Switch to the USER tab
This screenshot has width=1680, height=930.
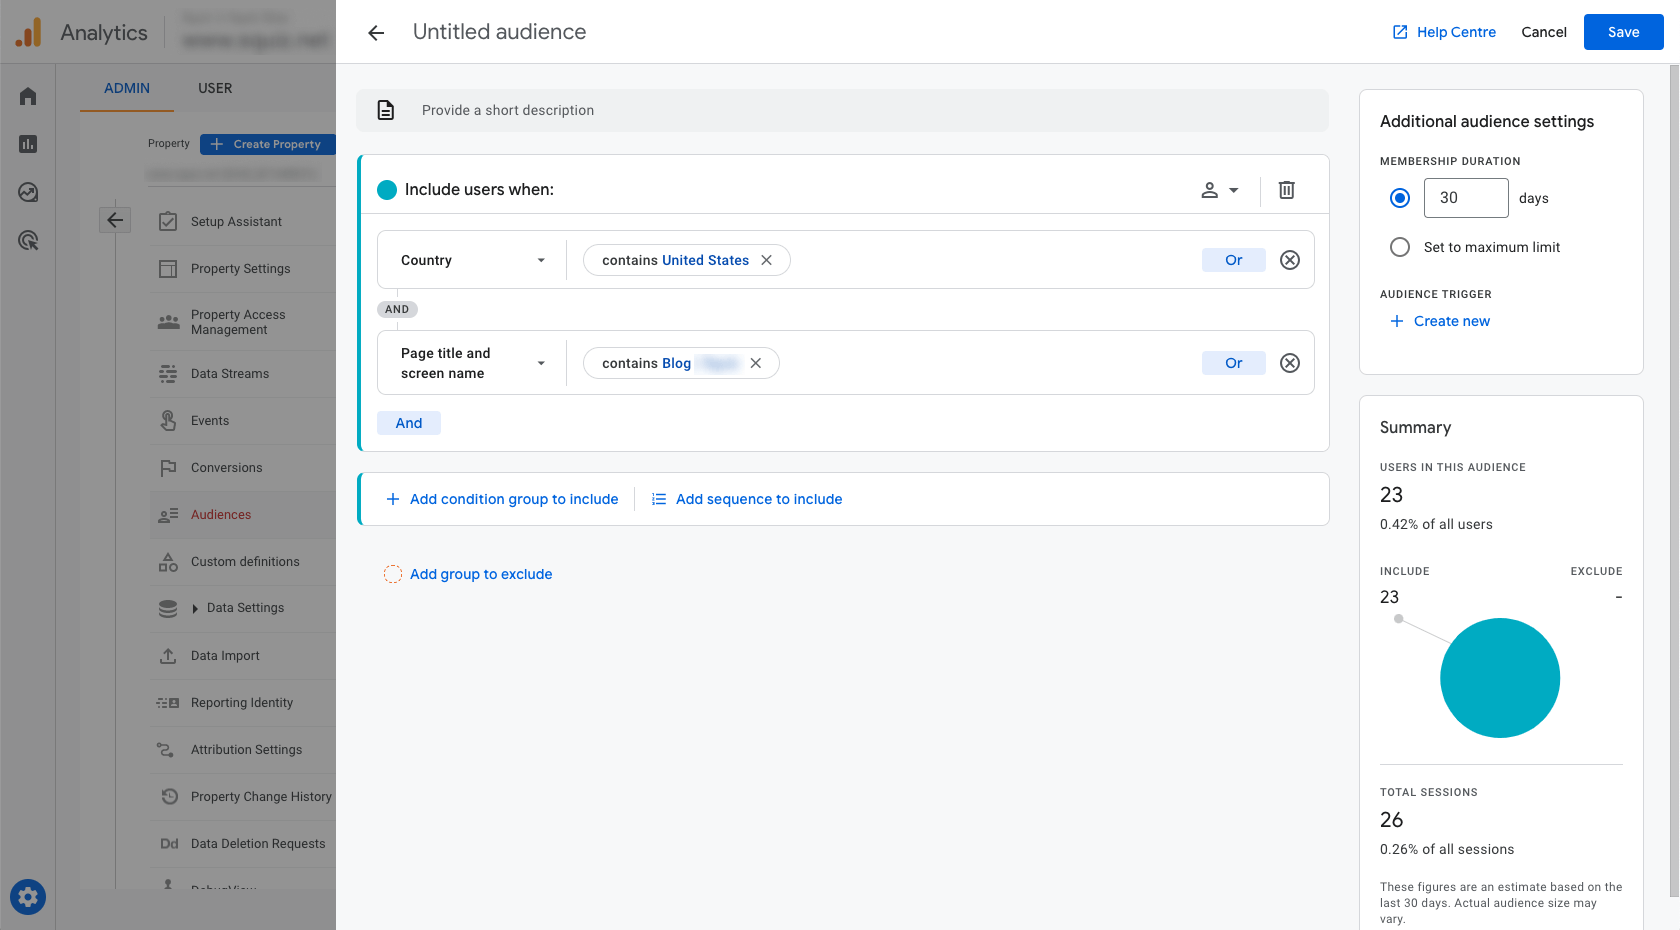point(215,88)
